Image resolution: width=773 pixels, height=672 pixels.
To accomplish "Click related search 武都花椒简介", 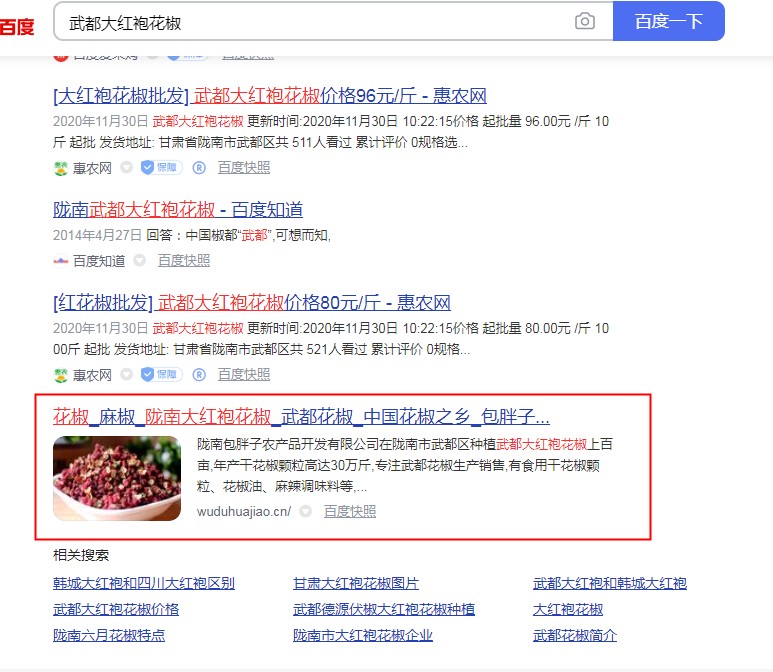I will pos(575,635).
